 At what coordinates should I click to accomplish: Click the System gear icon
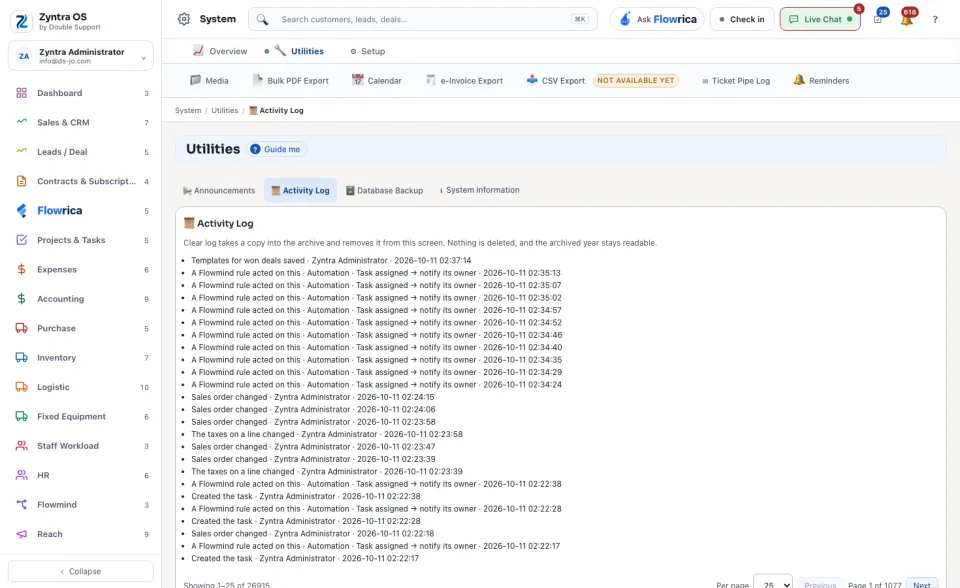tap(184, 19)
